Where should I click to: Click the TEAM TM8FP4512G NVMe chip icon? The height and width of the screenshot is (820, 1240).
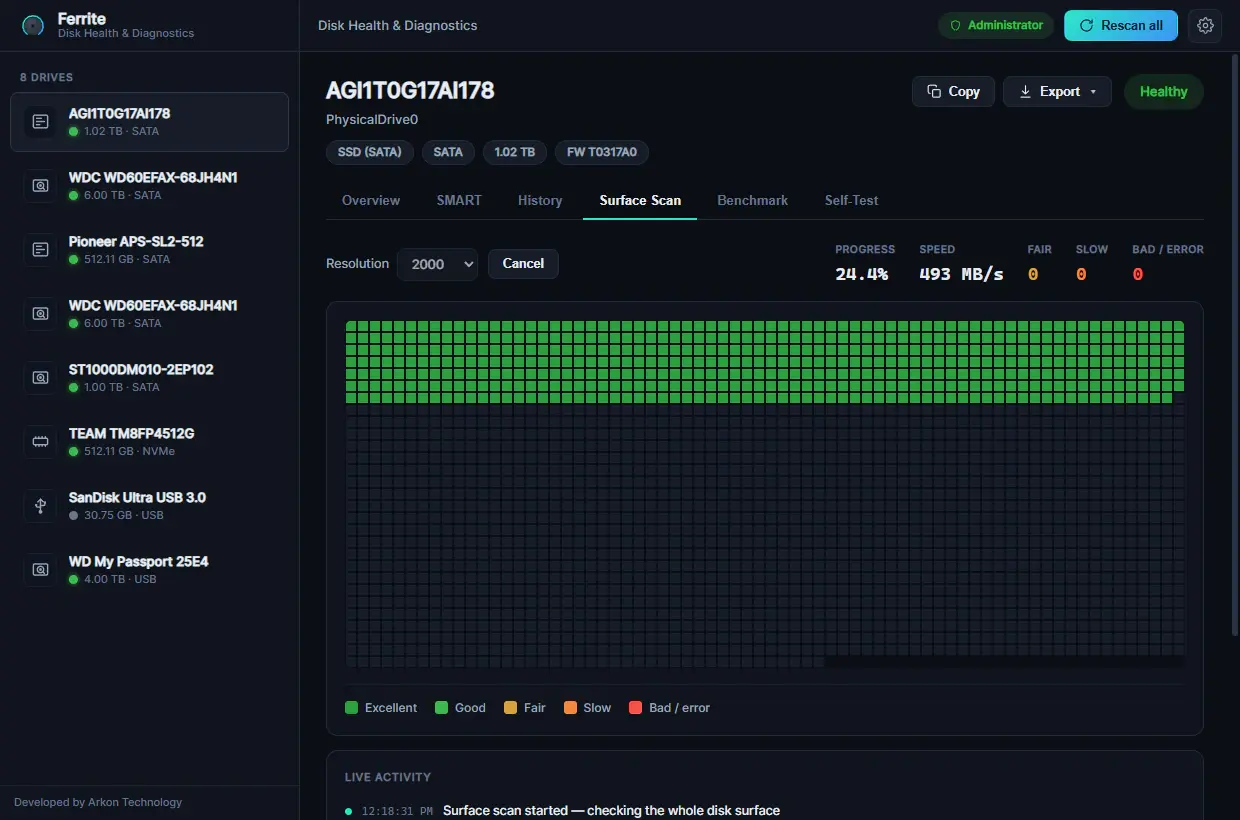click(40, 442)
